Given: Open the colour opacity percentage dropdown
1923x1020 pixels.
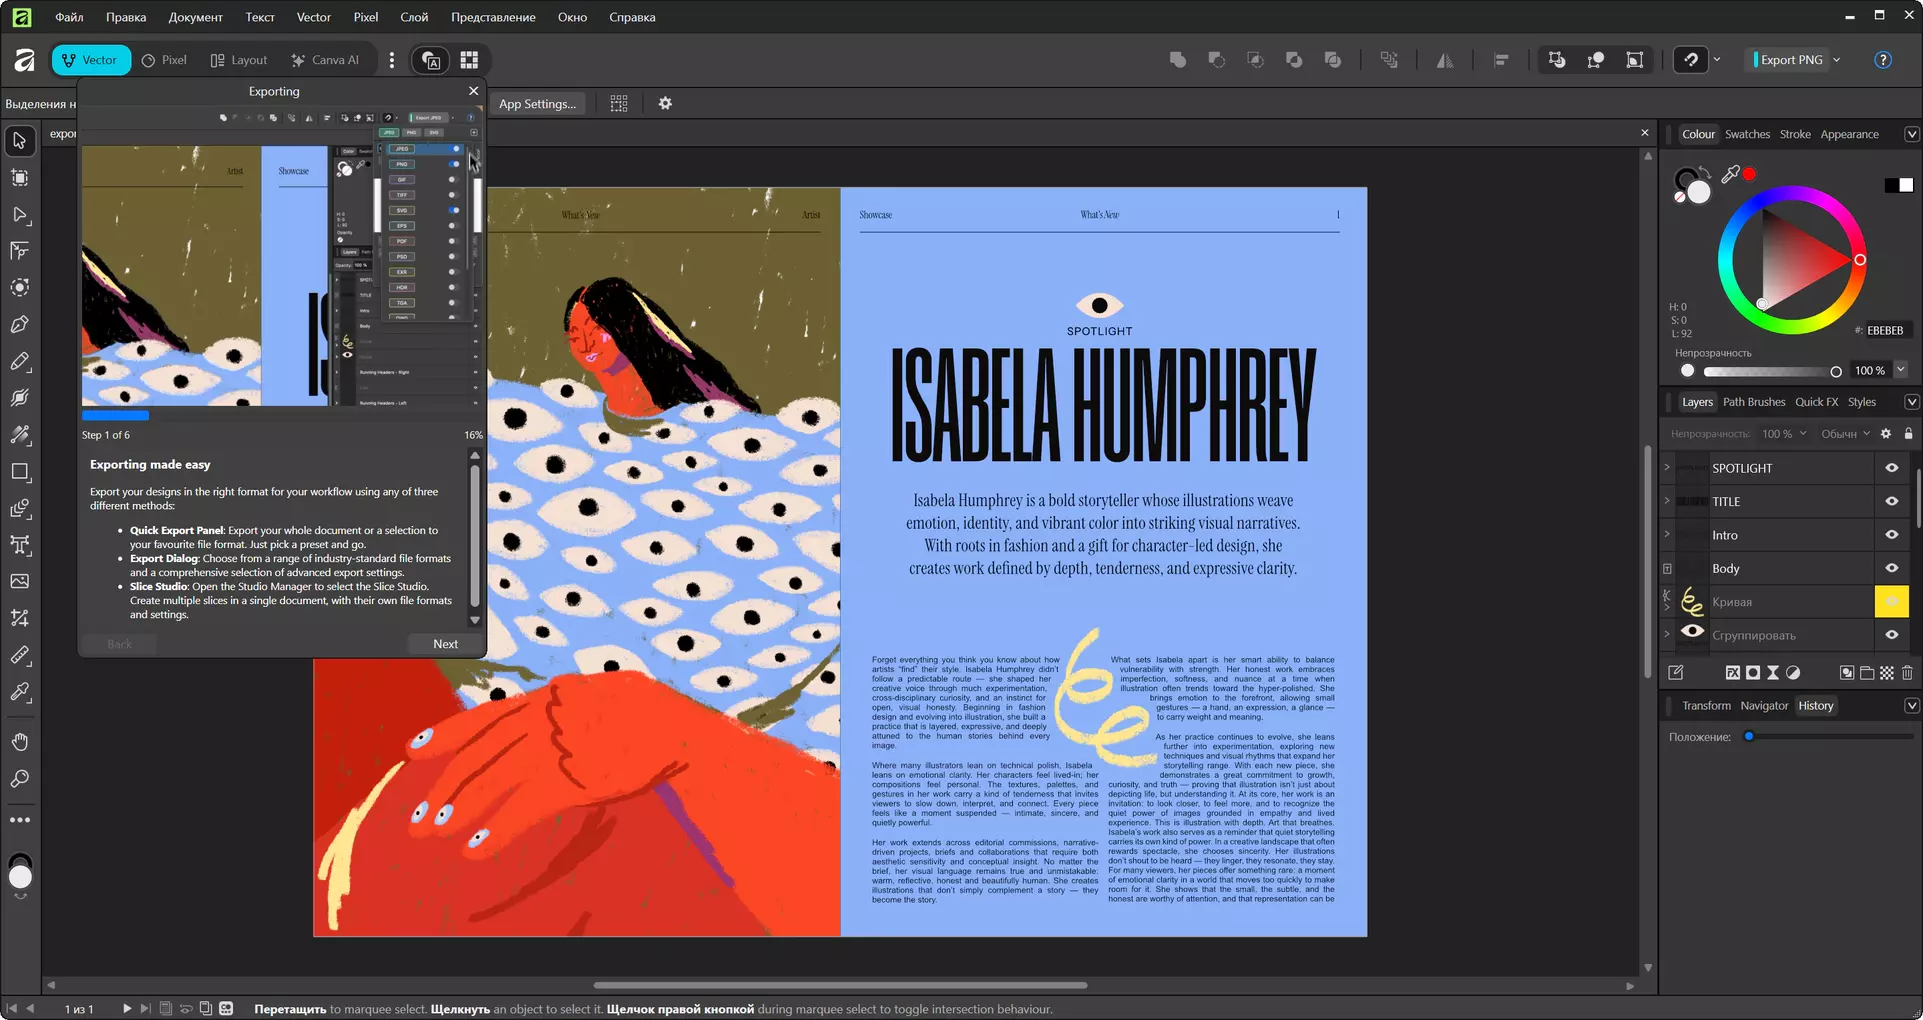Looking at the screenshot, I should pyautogui.click(x=1901, y=370).
